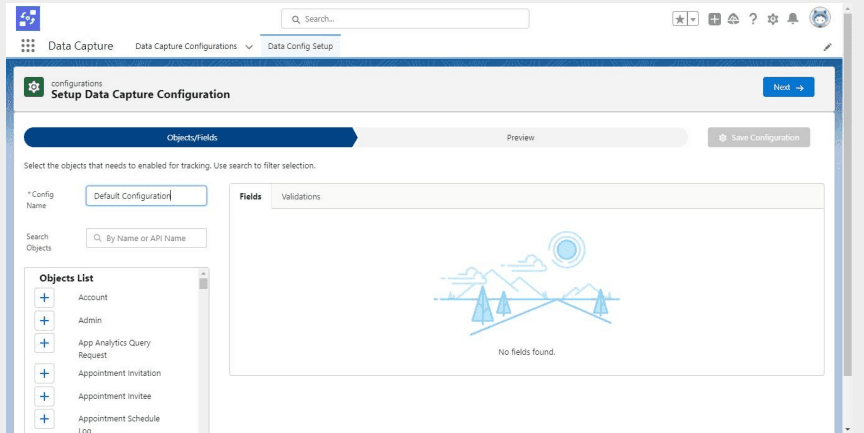
Task: Click the Appointment Schedule Log text
Action: [119, 423]
